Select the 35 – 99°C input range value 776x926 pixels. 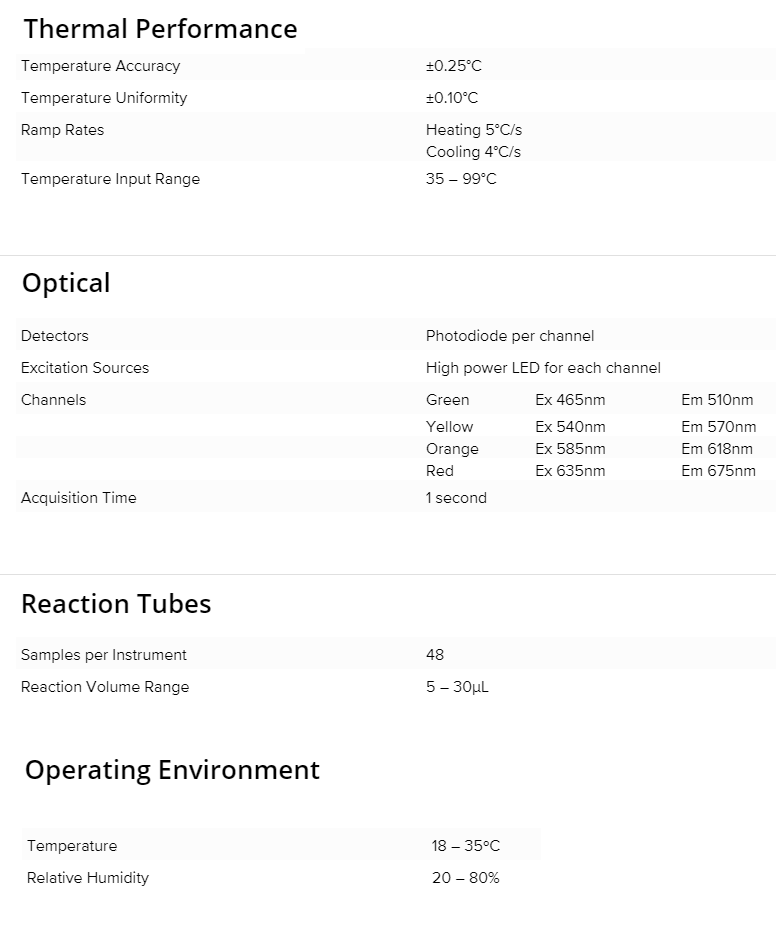pos(461,179)
